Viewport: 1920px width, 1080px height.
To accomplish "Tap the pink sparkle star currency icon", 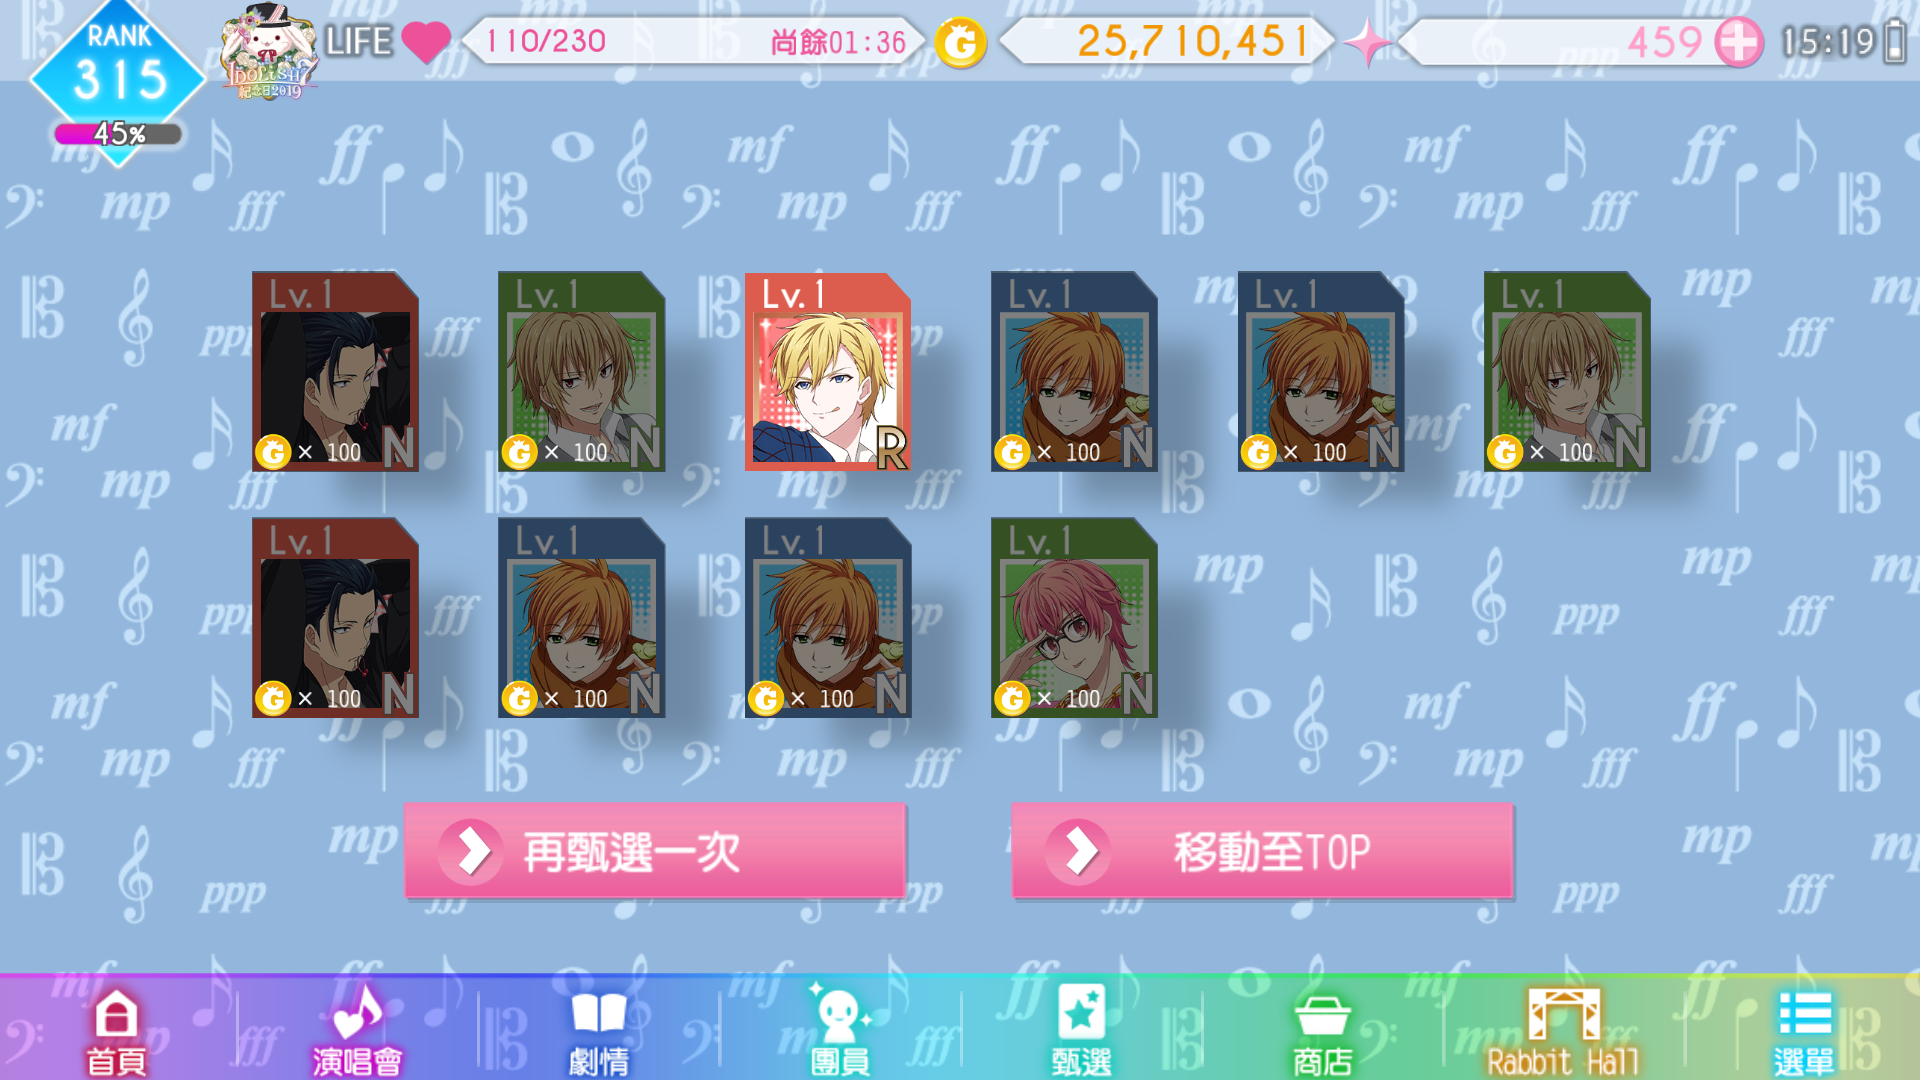I will (x=1367, y=42).
